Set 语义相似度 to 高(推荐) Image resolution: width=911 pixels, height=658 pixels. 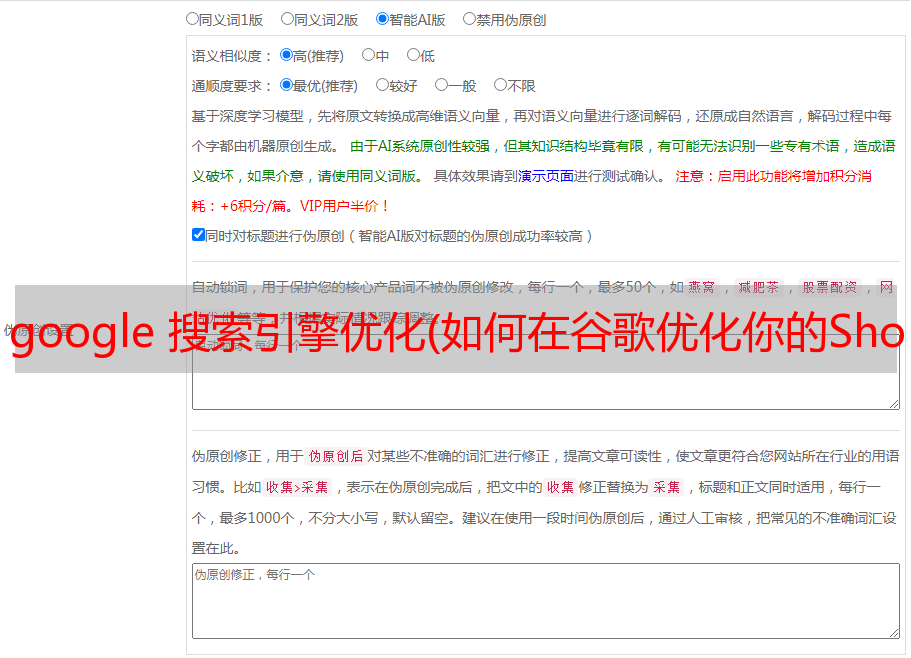(x=286, y=55)
